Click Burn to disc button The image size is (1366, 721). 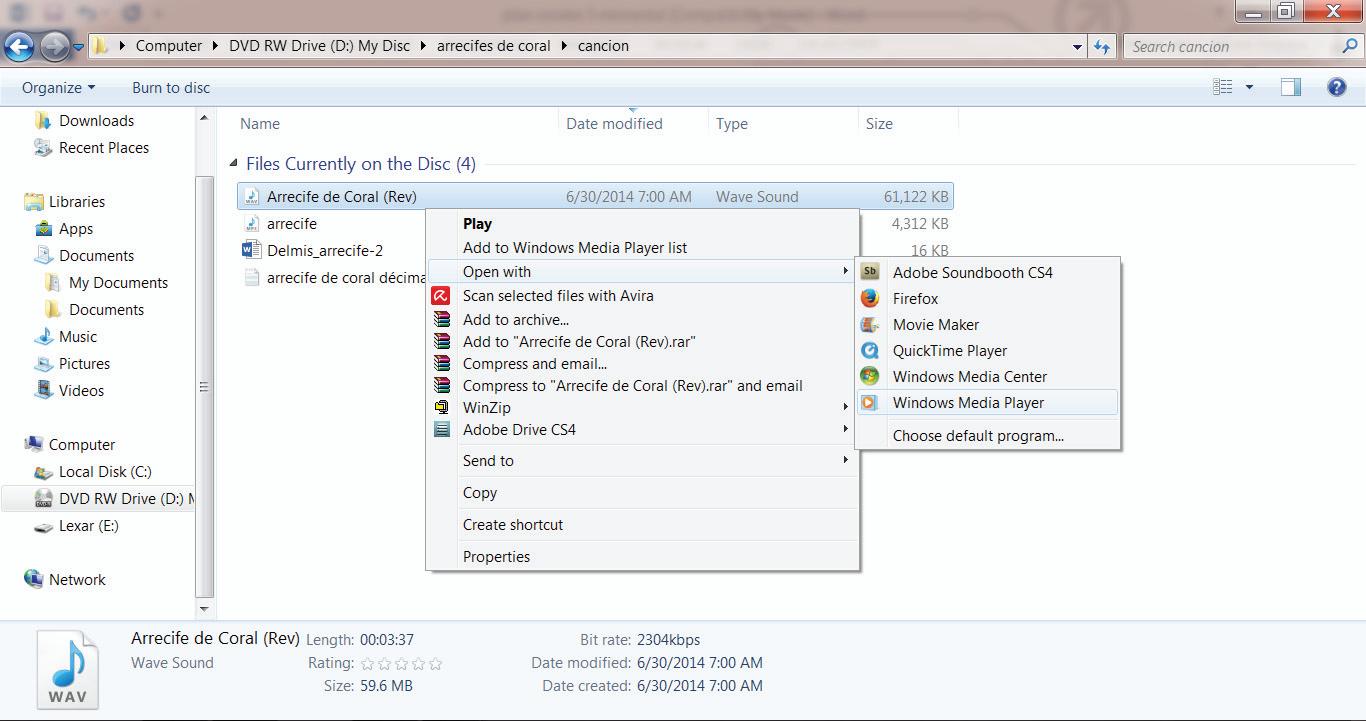(x=171, y=87)
